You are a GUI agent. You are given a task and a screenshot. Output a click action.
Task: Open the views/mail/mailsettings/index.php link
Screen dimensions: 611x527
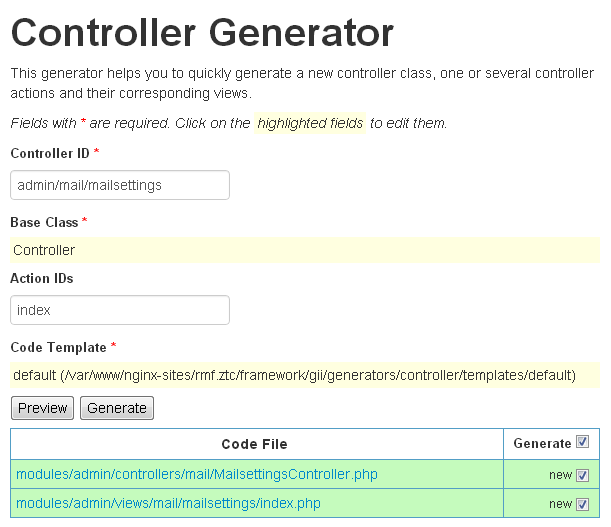click(x=168, y=503)
